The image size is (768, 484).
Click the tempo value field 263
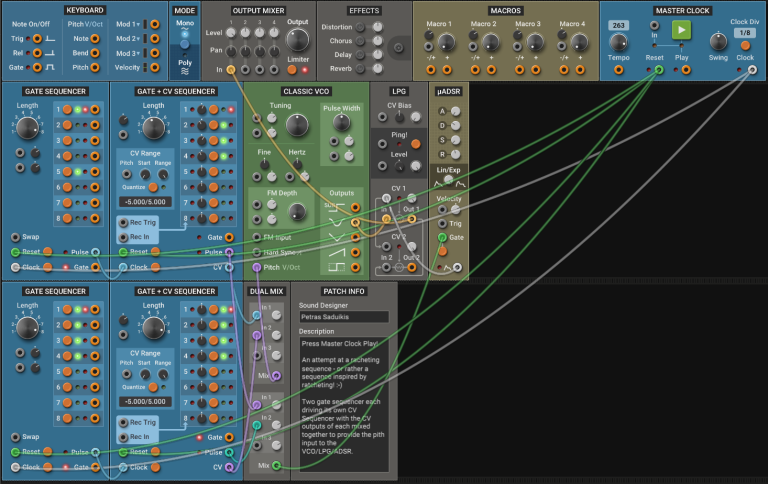(618, 25)
